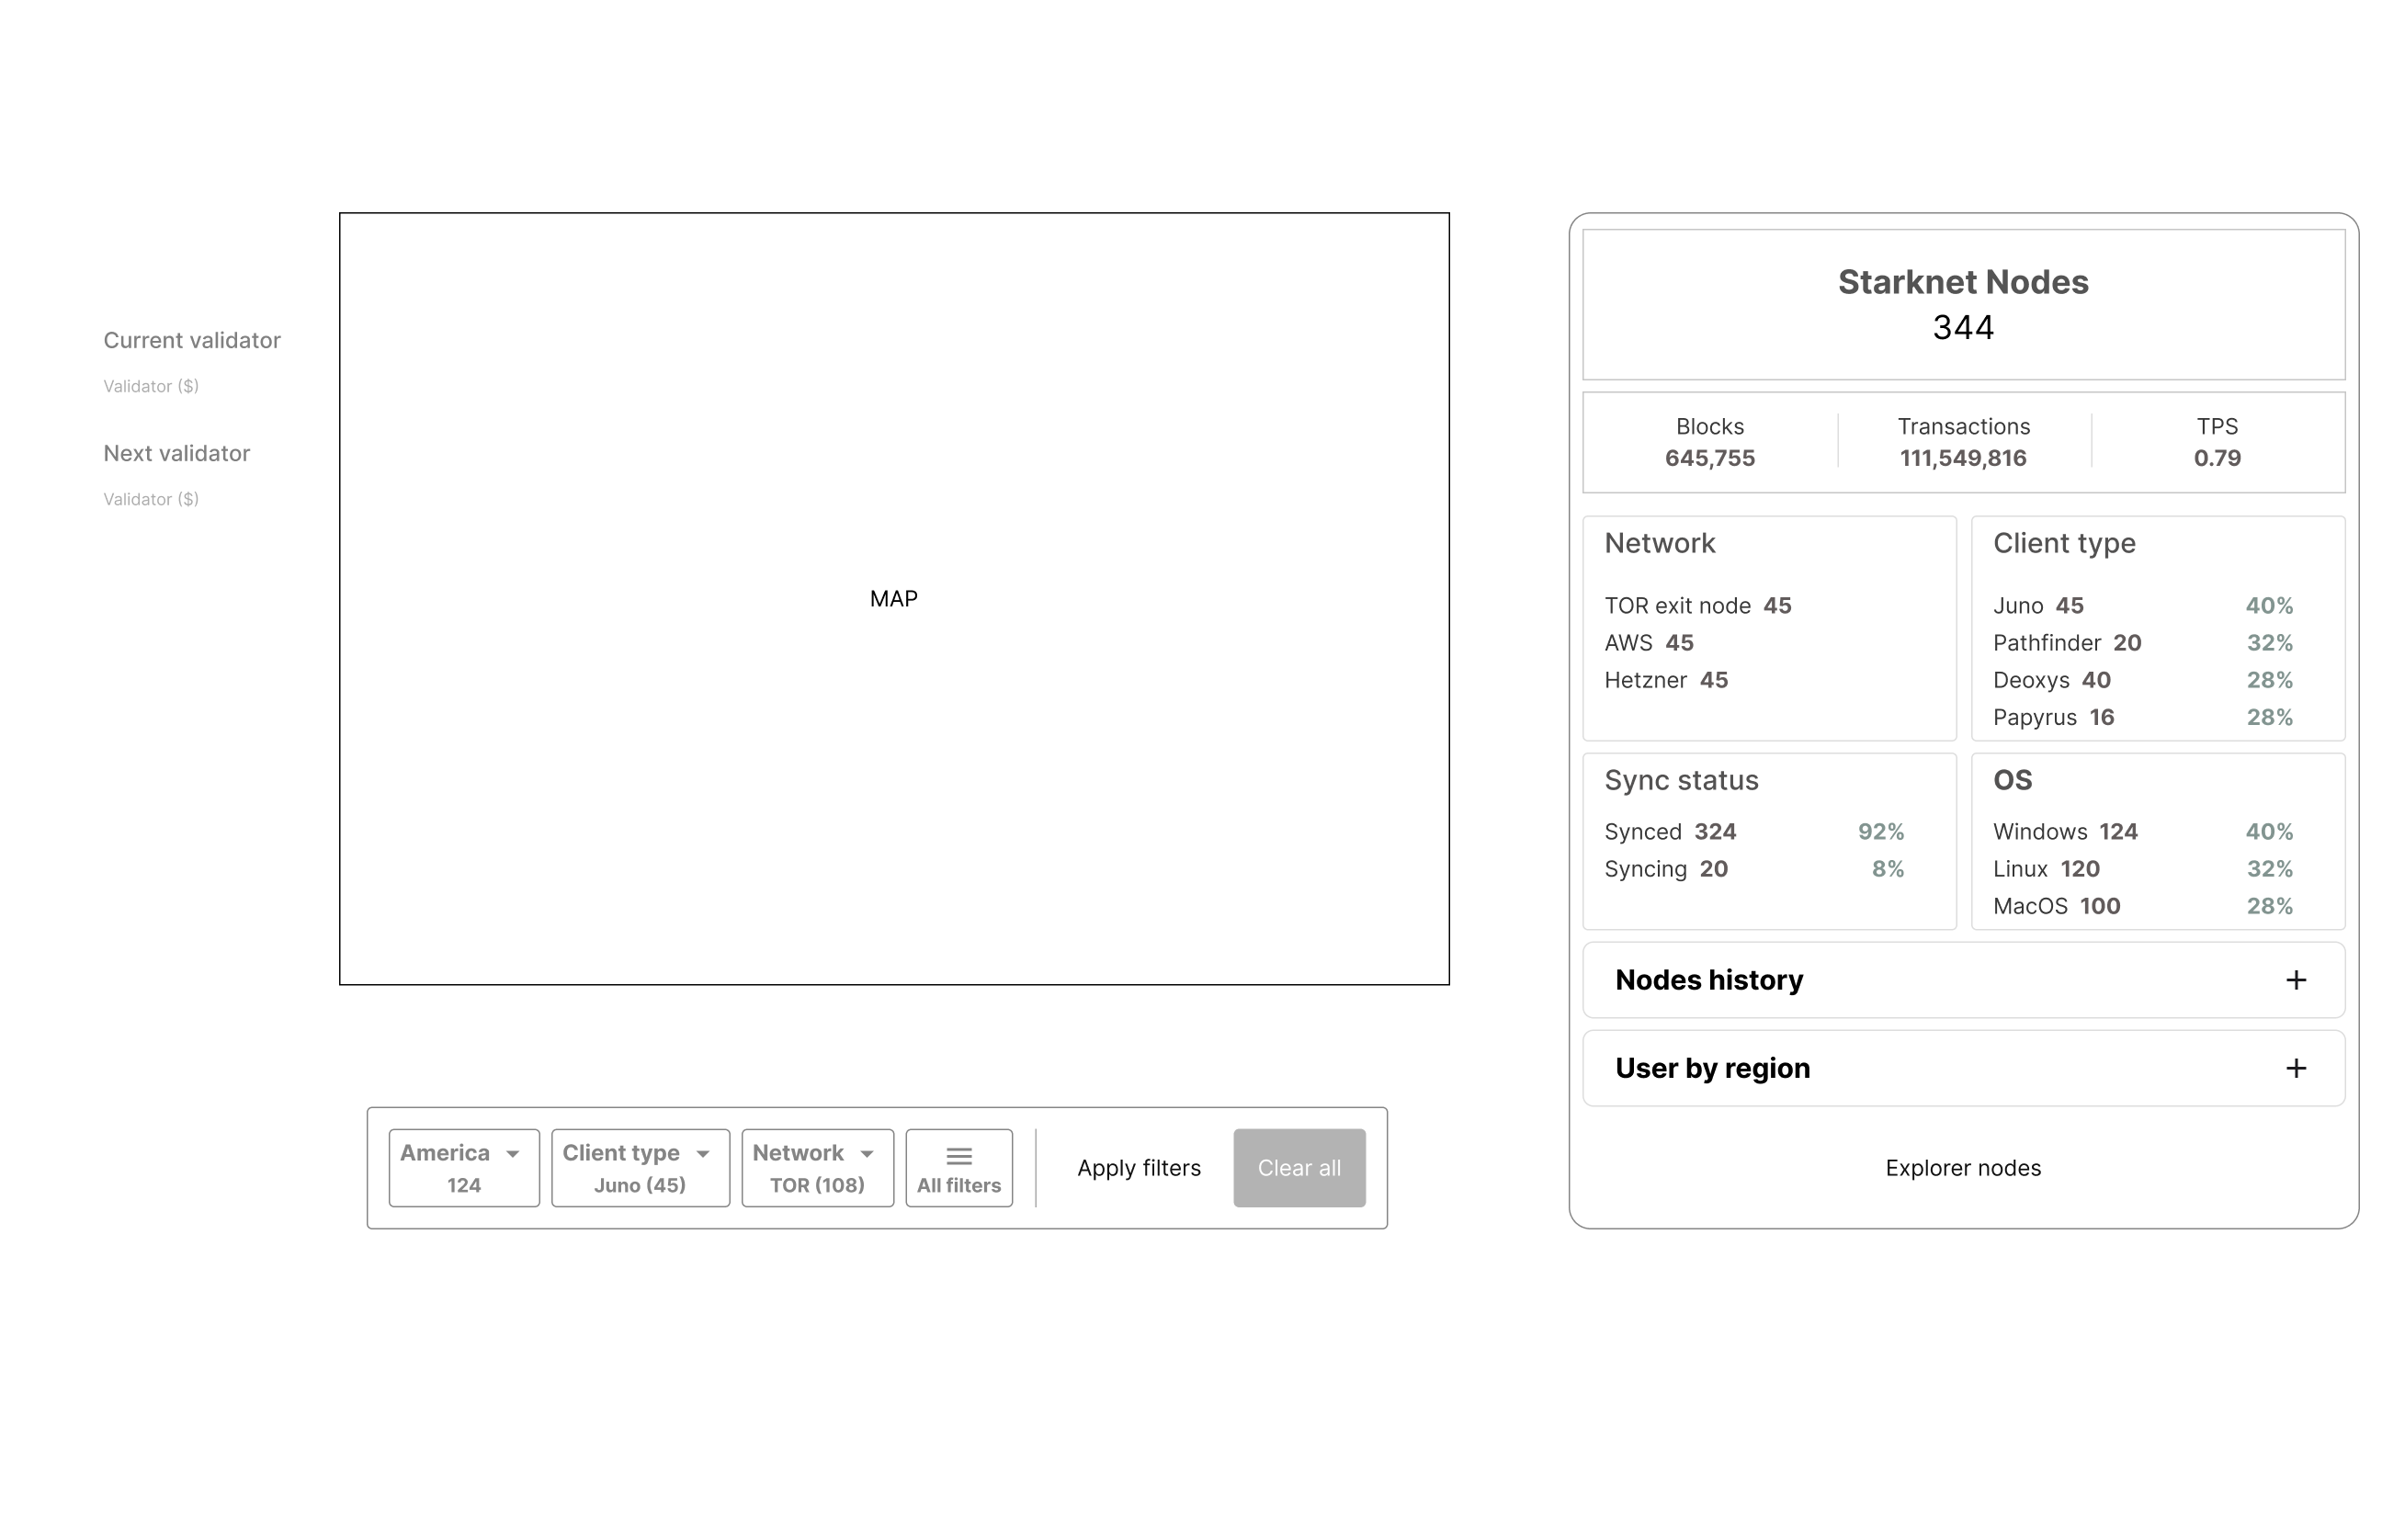Expand User by region with plus icon
2382x1540 pixels.
point(2296,1068)
